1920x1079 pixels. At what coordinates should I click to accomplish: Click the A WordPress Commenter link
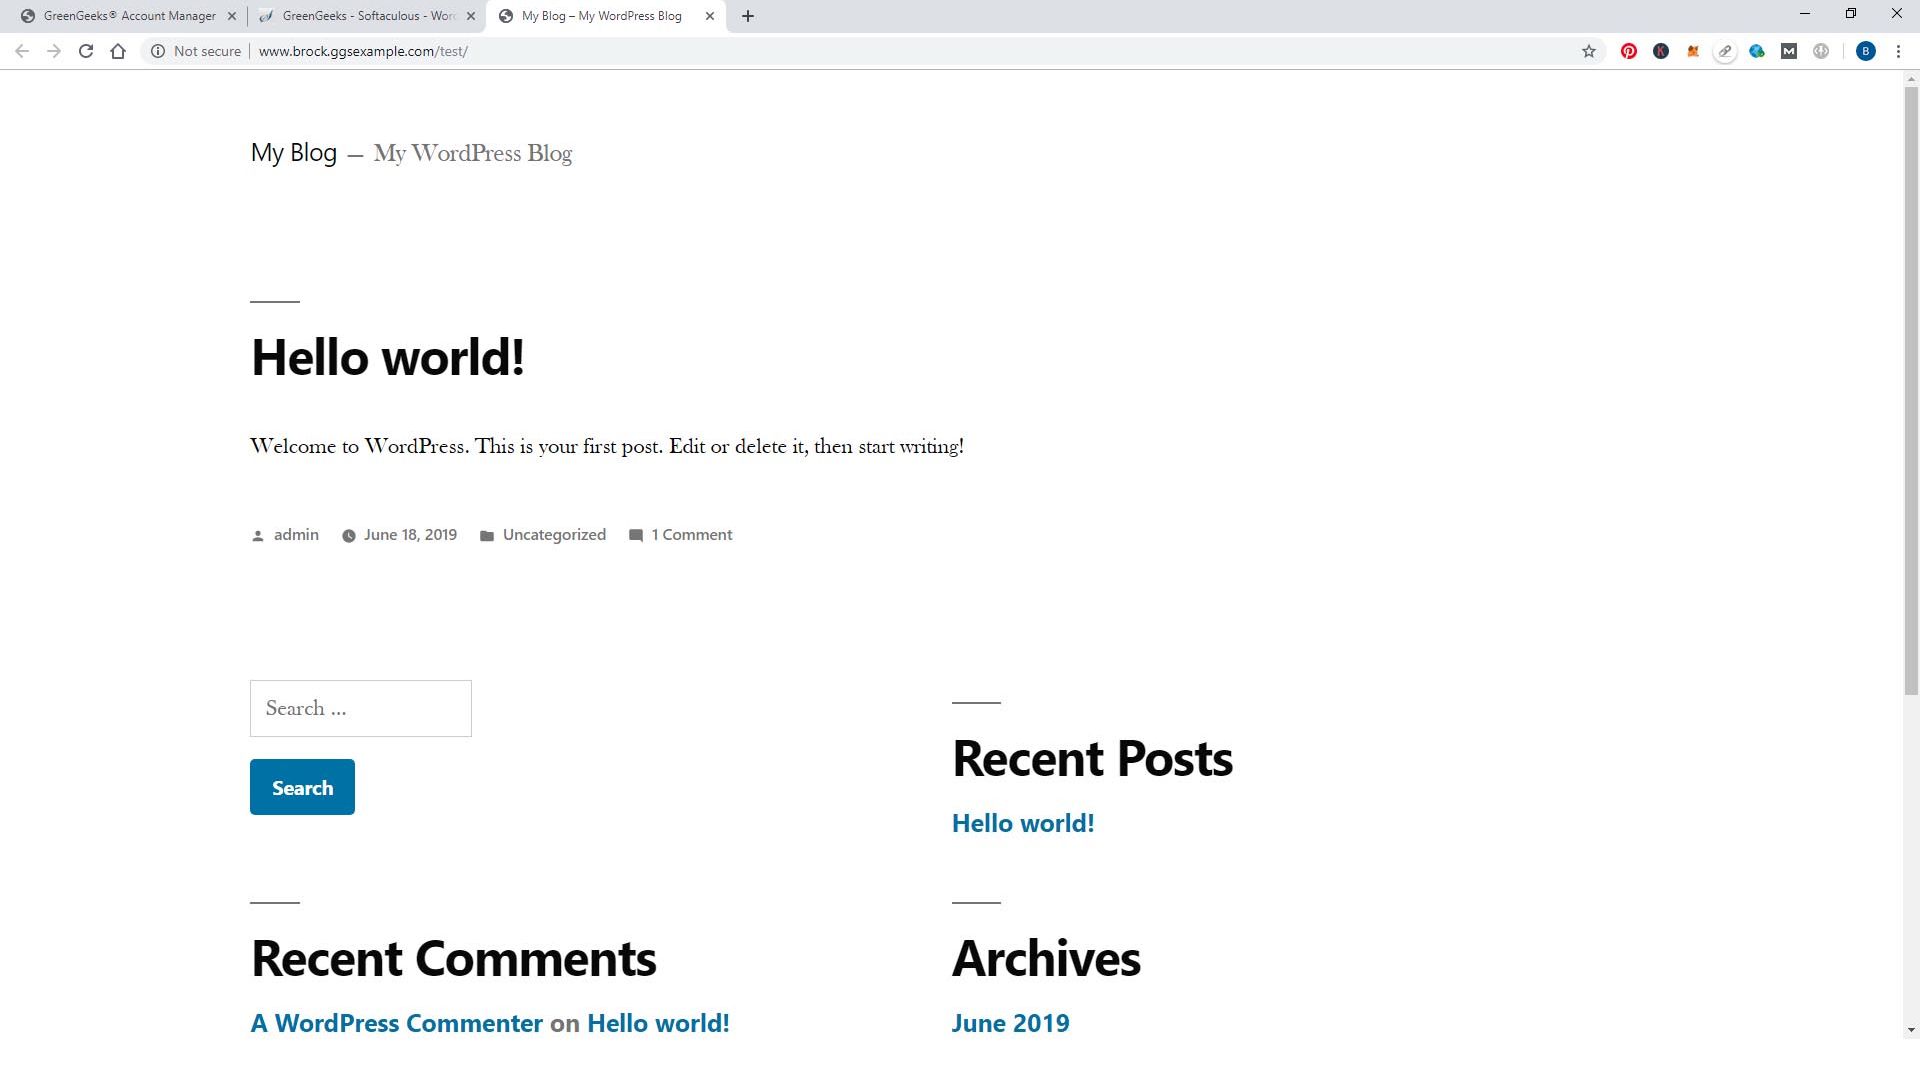pos(396,1023)
